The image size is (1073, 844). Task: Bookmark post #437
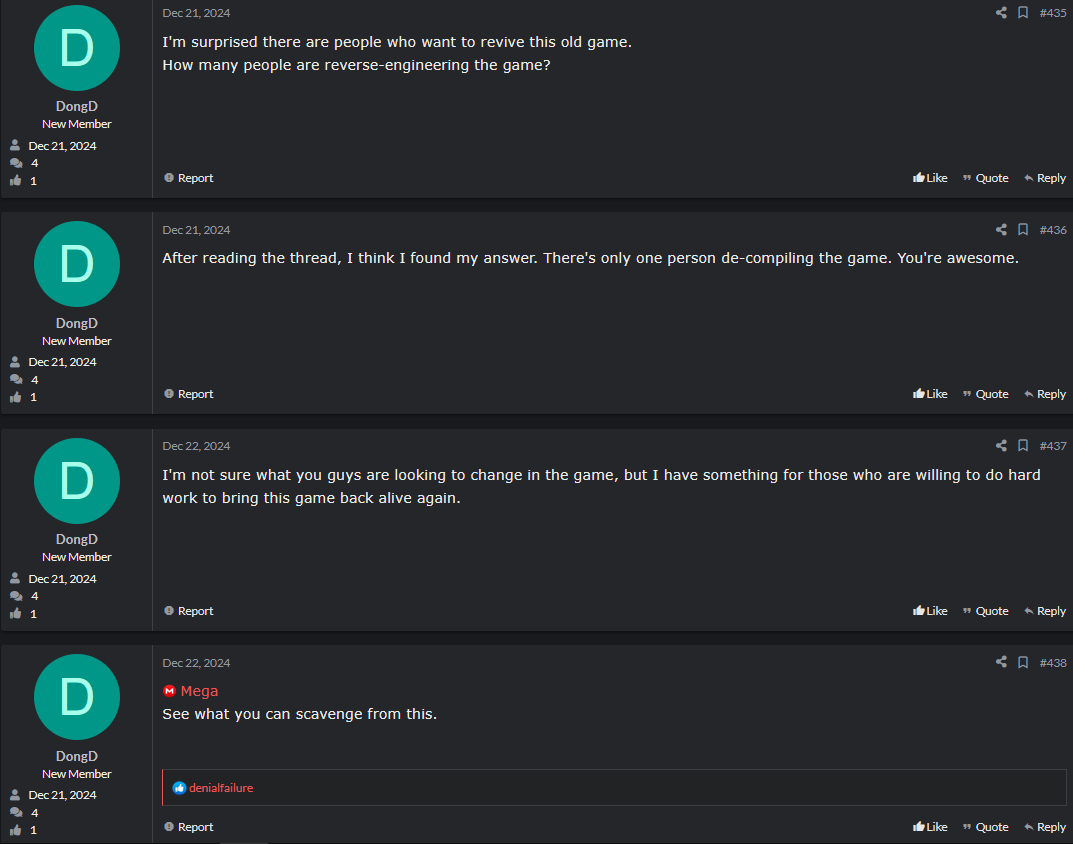coord(1023,446)
